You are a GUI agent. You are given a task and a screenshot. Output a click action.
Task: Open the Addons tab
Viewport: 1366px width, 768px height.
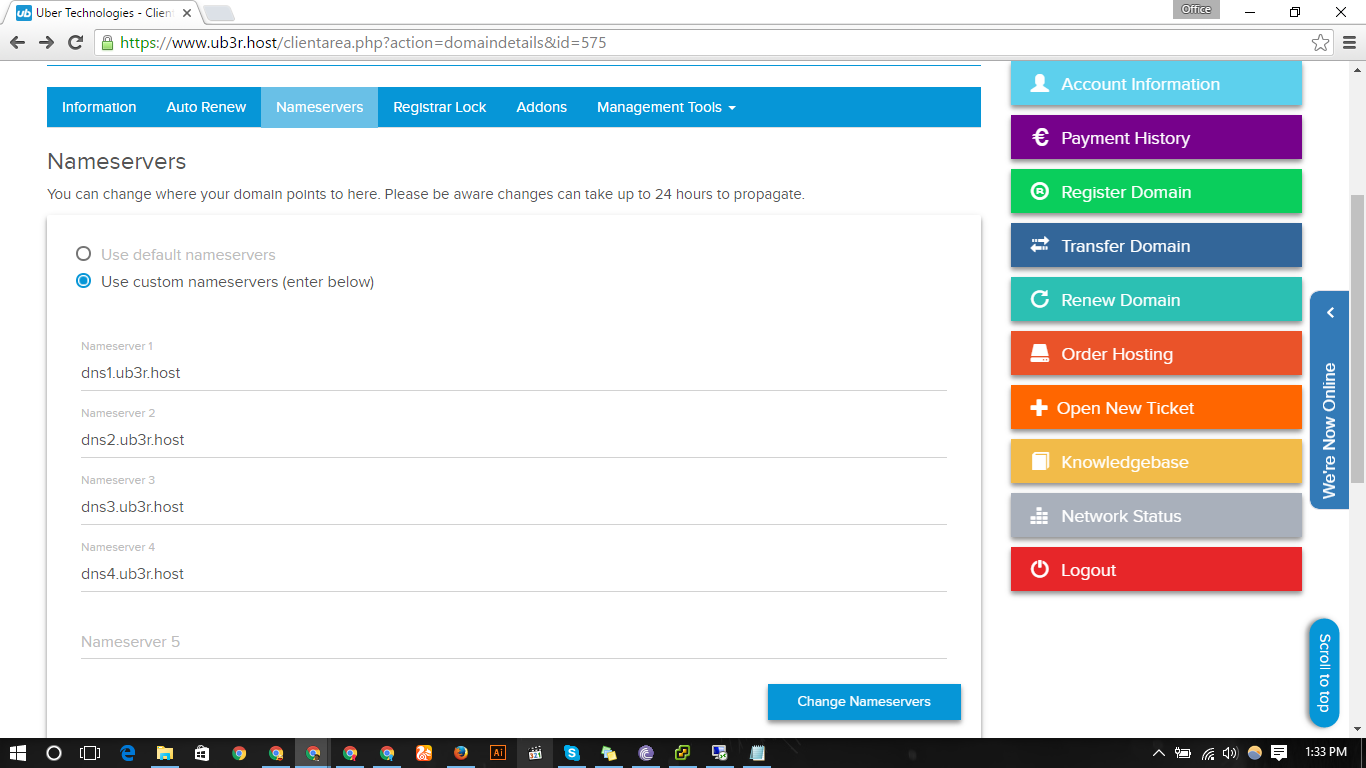click(x=542, y=107)
